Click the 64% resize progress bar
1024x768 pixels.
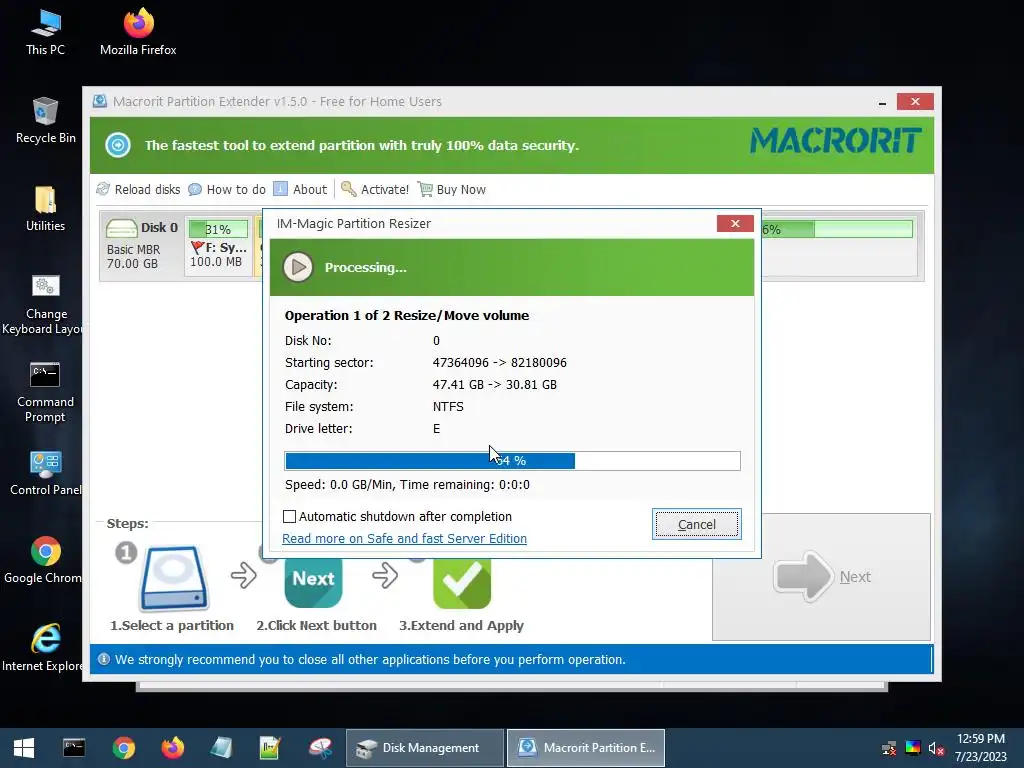point(512,460)
